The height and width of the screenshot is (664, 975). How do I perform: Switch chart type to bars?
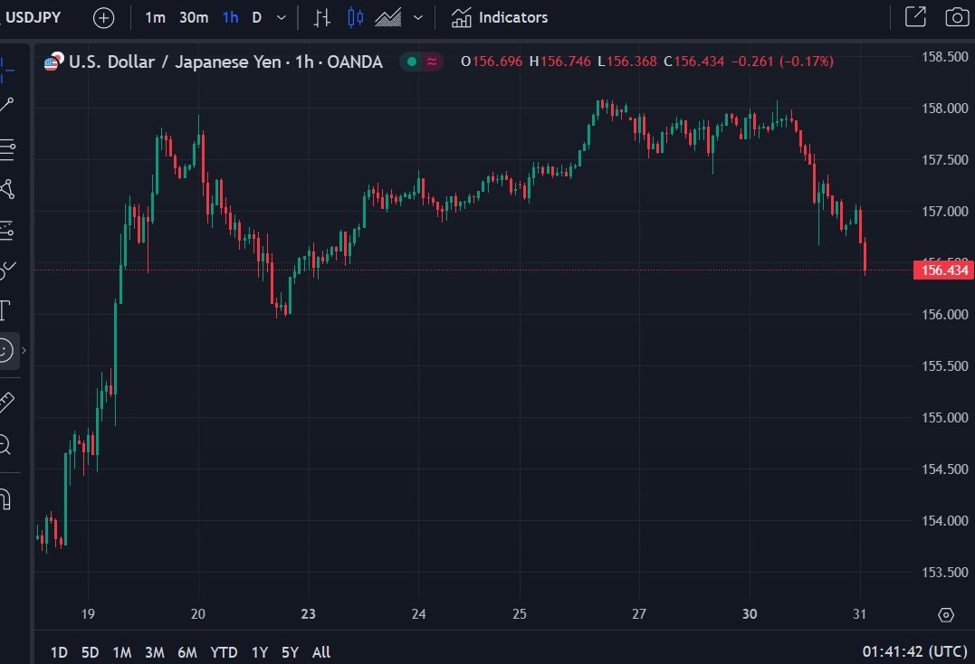click(x=322, y=18)
